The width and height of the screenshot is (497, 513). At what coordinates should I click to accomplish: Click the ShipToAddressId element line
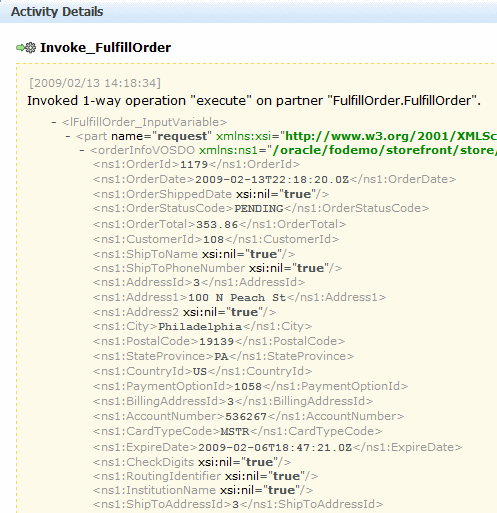238,504
